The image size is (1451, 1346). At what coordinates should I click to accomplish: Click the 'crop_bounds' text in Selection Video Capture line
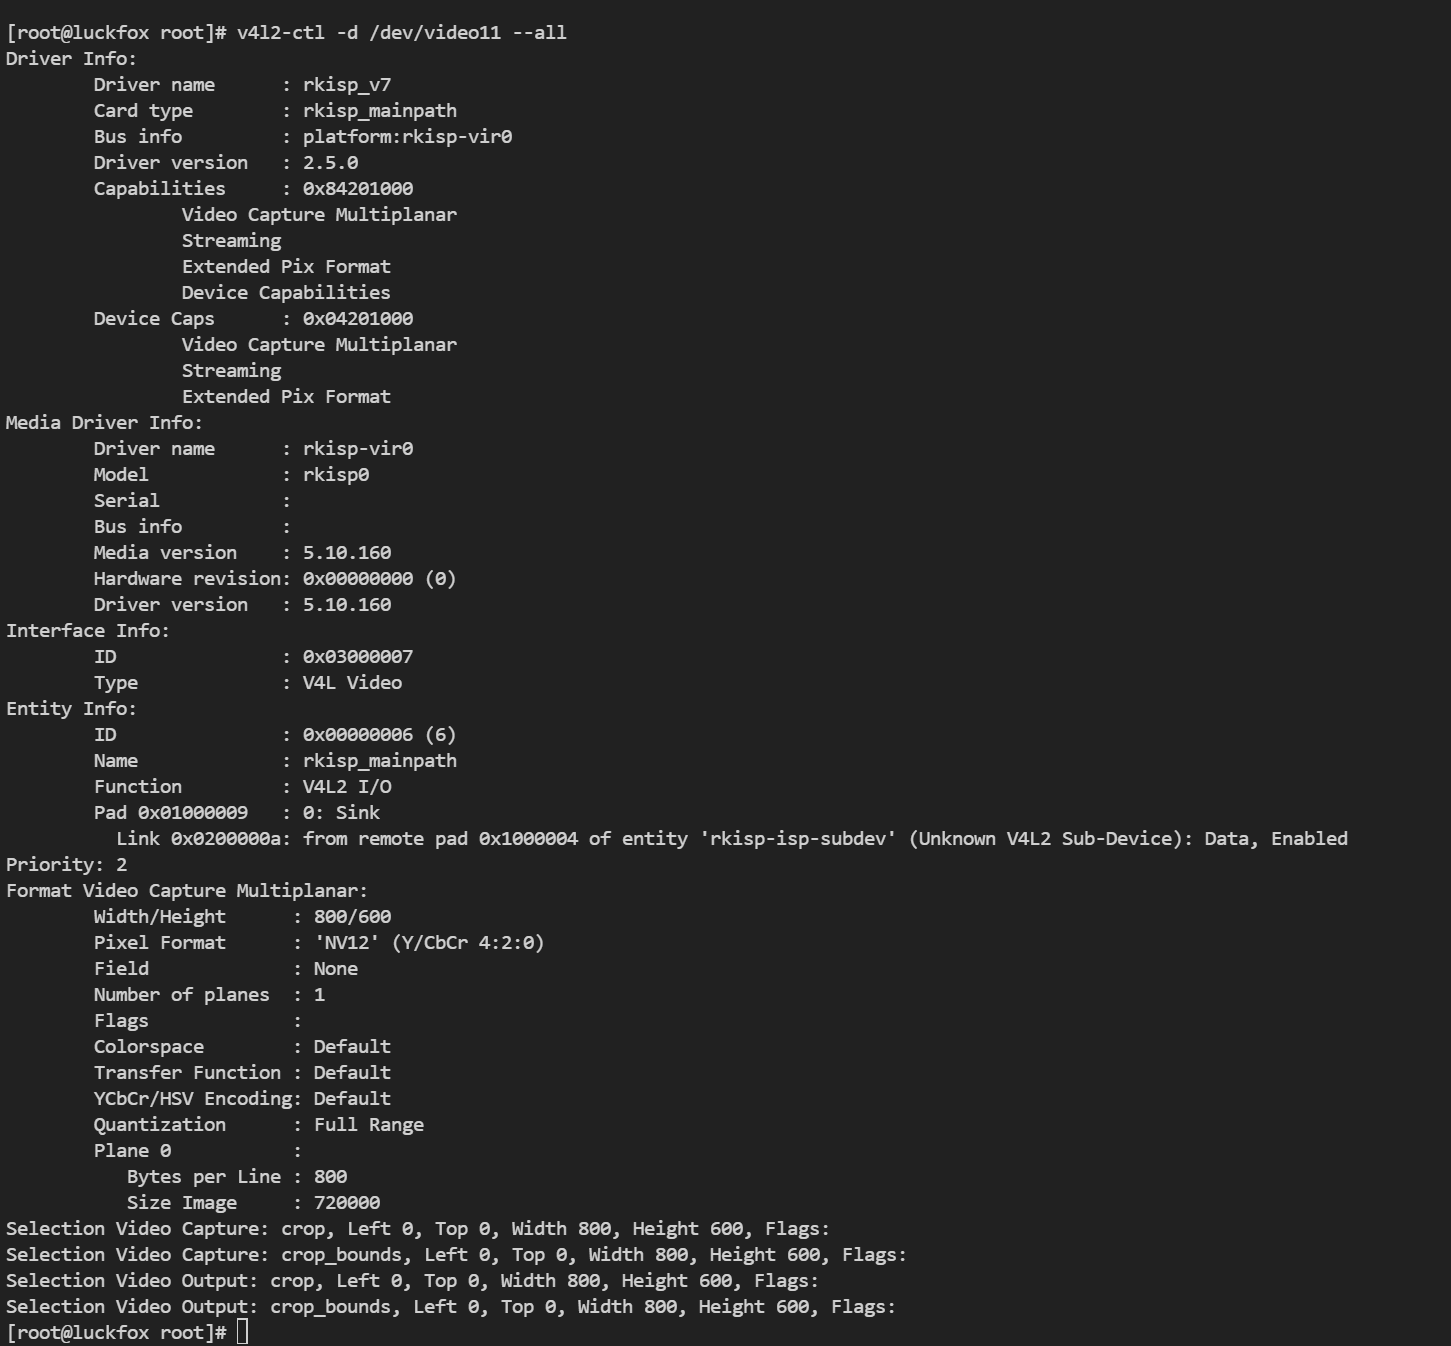tap(341, 1254)
